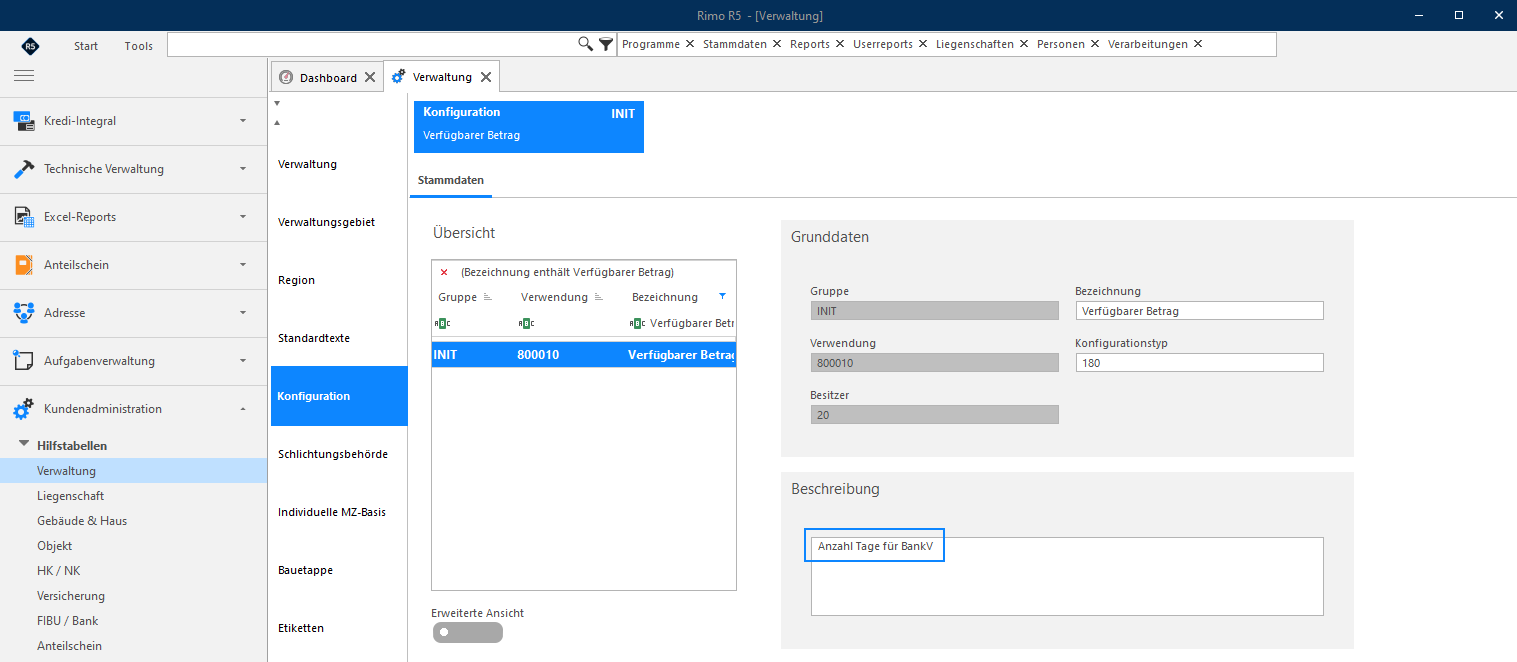This screenshot has height=662, width=1517.
Task: Close the Verwaltung tab
Action: (x=485, y=77)
